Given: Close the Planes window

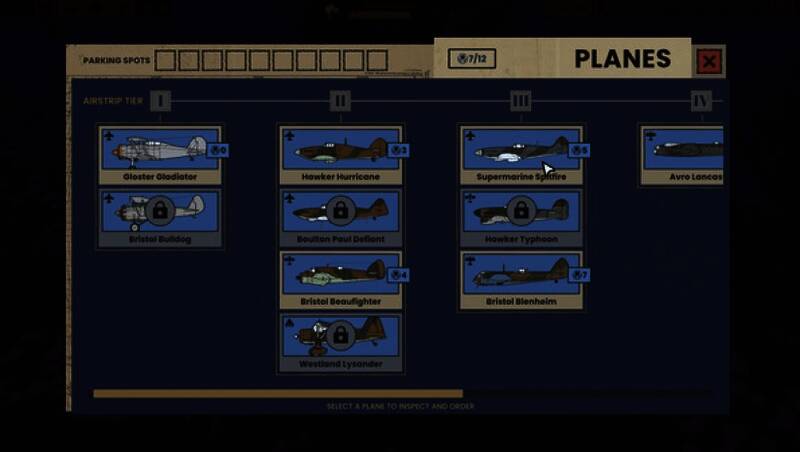Looking at the screenshot, I should coord(709,62).
